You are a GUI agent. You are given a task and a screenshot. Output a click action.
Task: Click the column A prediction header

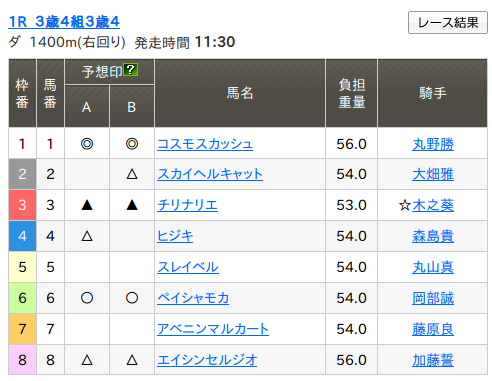click(x=87, y=107)
